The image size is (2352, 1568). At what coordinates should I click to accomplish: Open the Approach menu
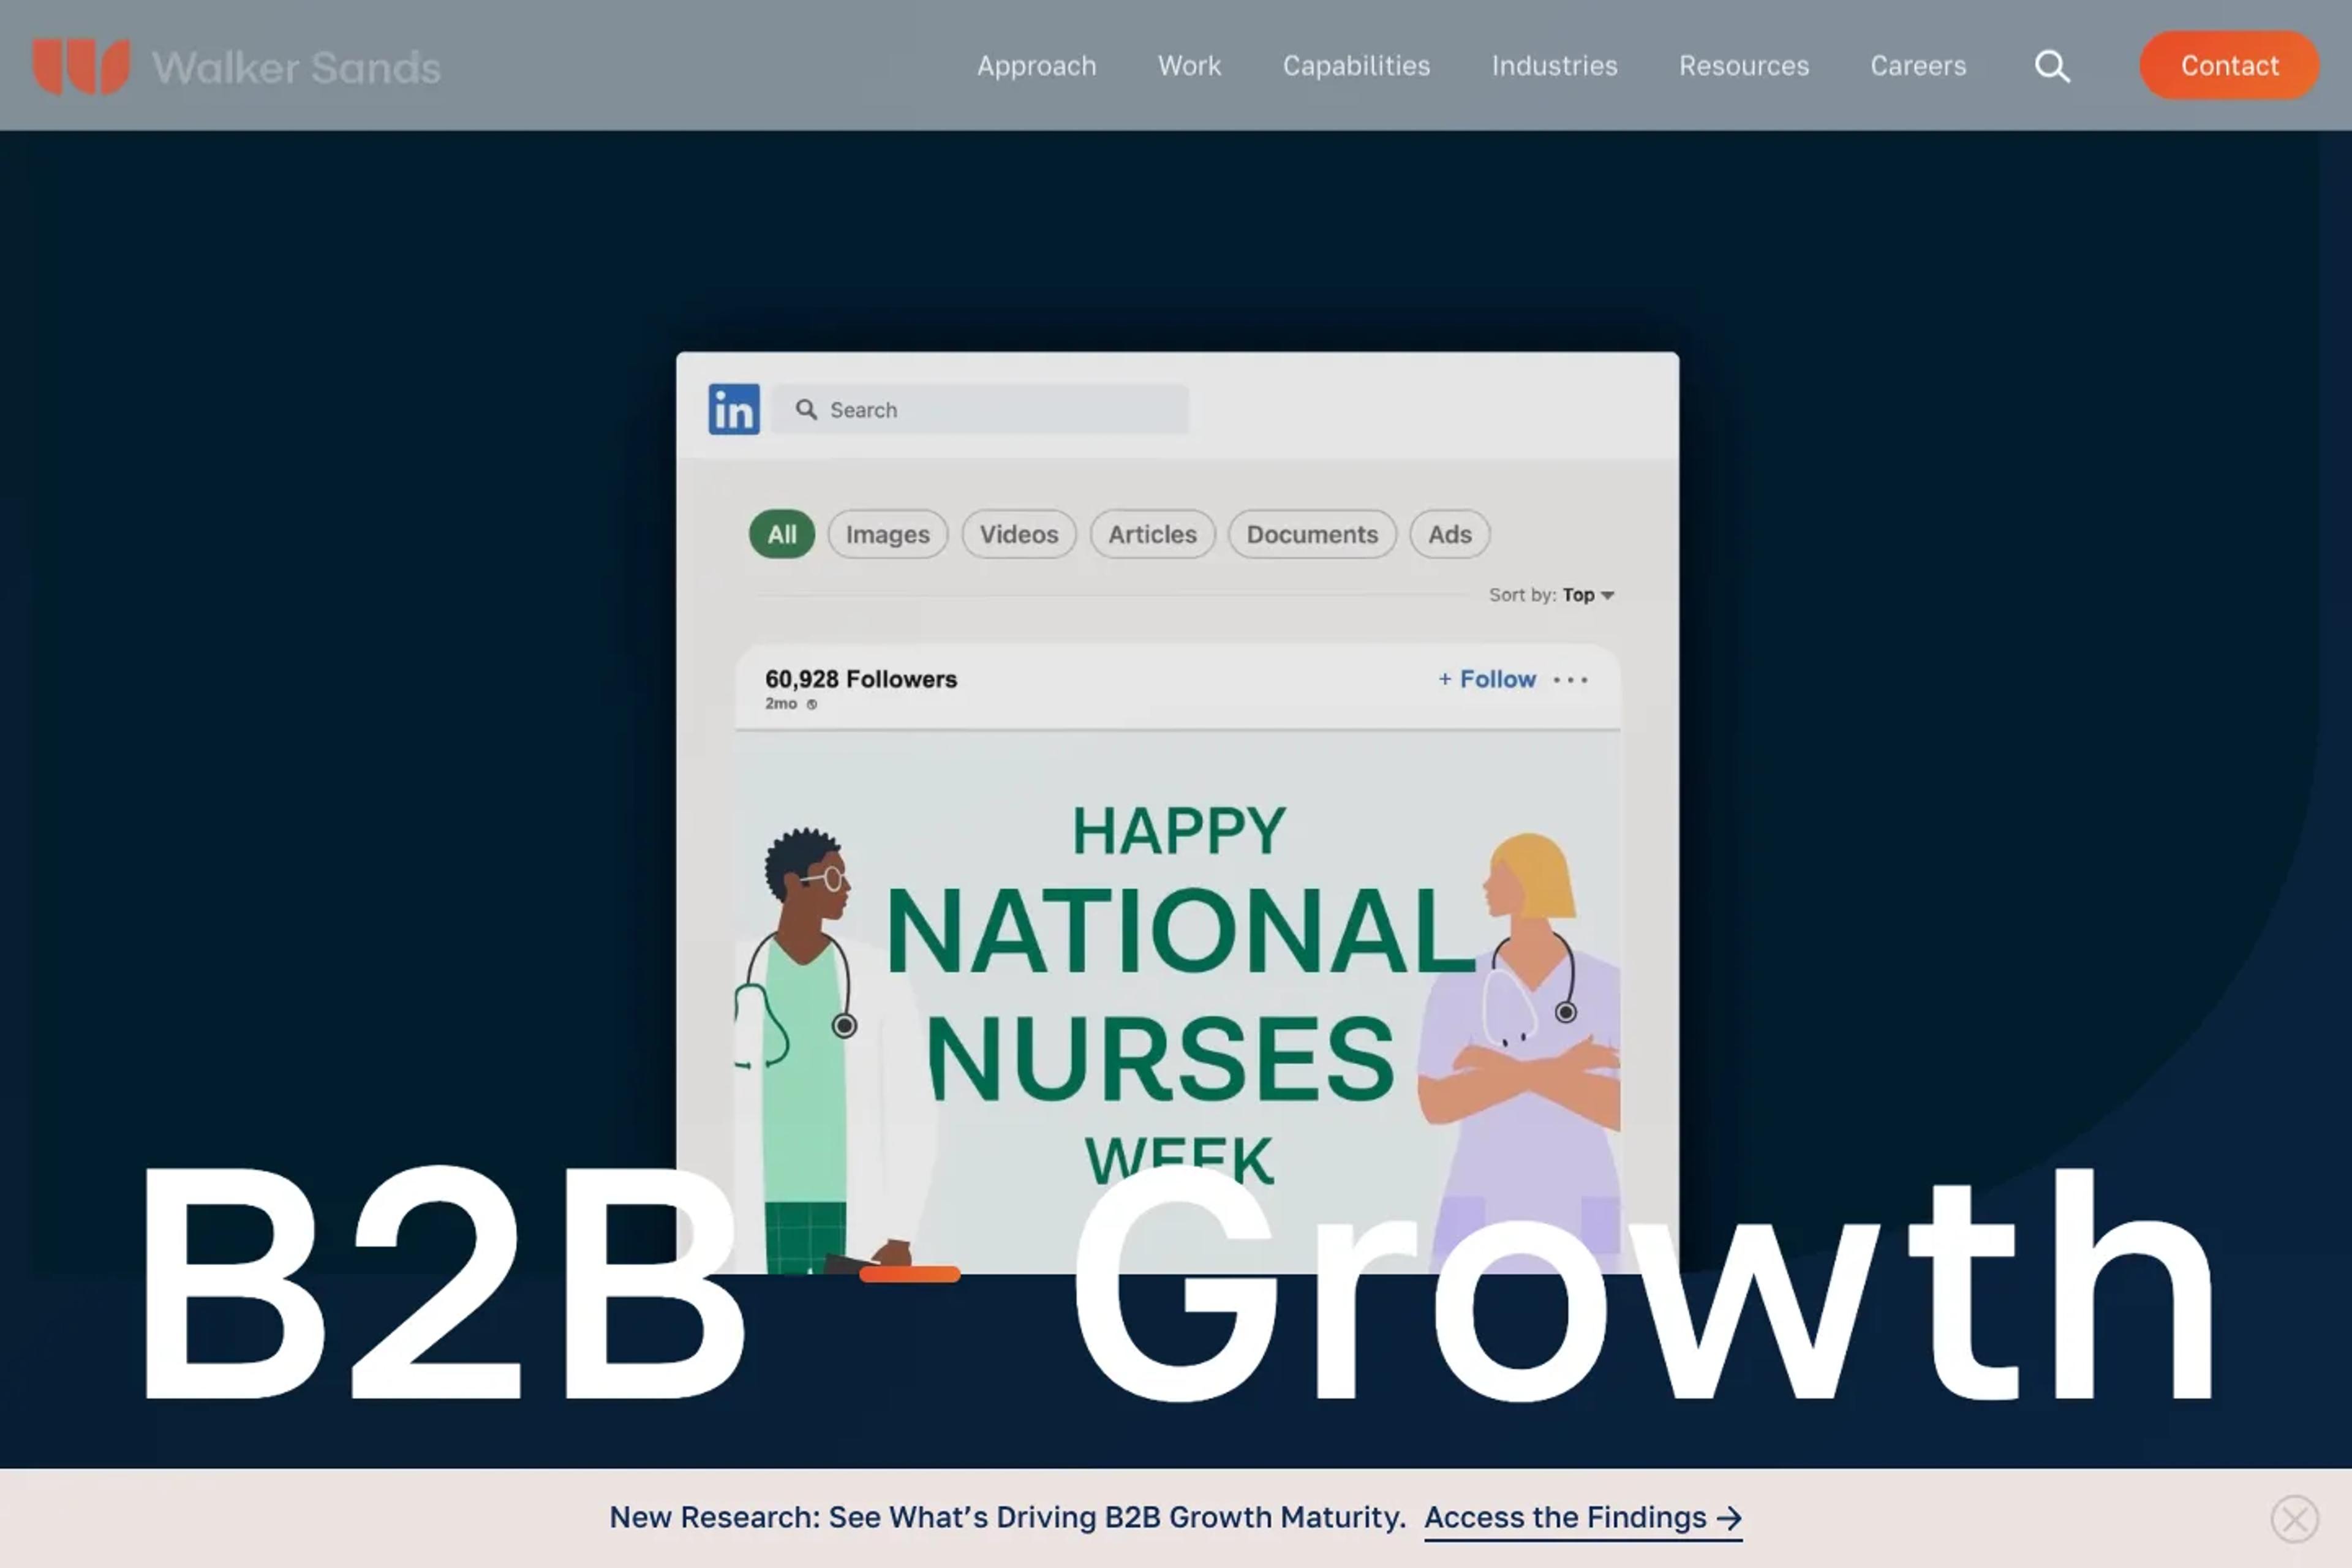(1036, 66)
